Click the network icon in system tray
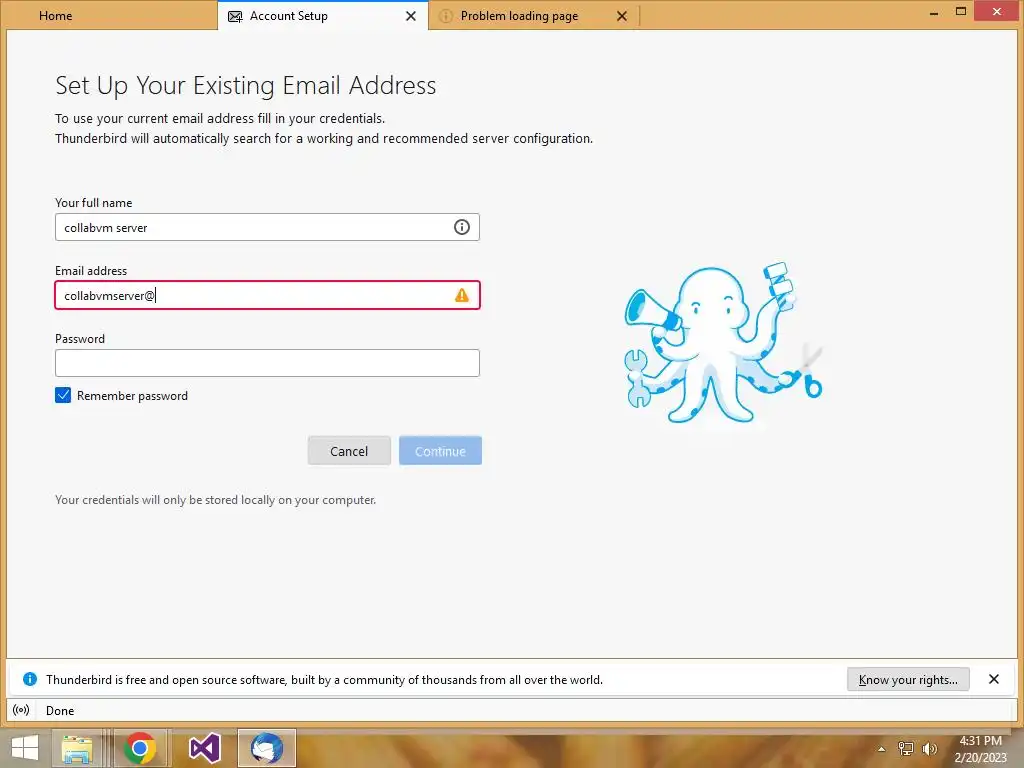Image resolution: width=1024 pixels, height=768 pixels. [x=906, y=748]
